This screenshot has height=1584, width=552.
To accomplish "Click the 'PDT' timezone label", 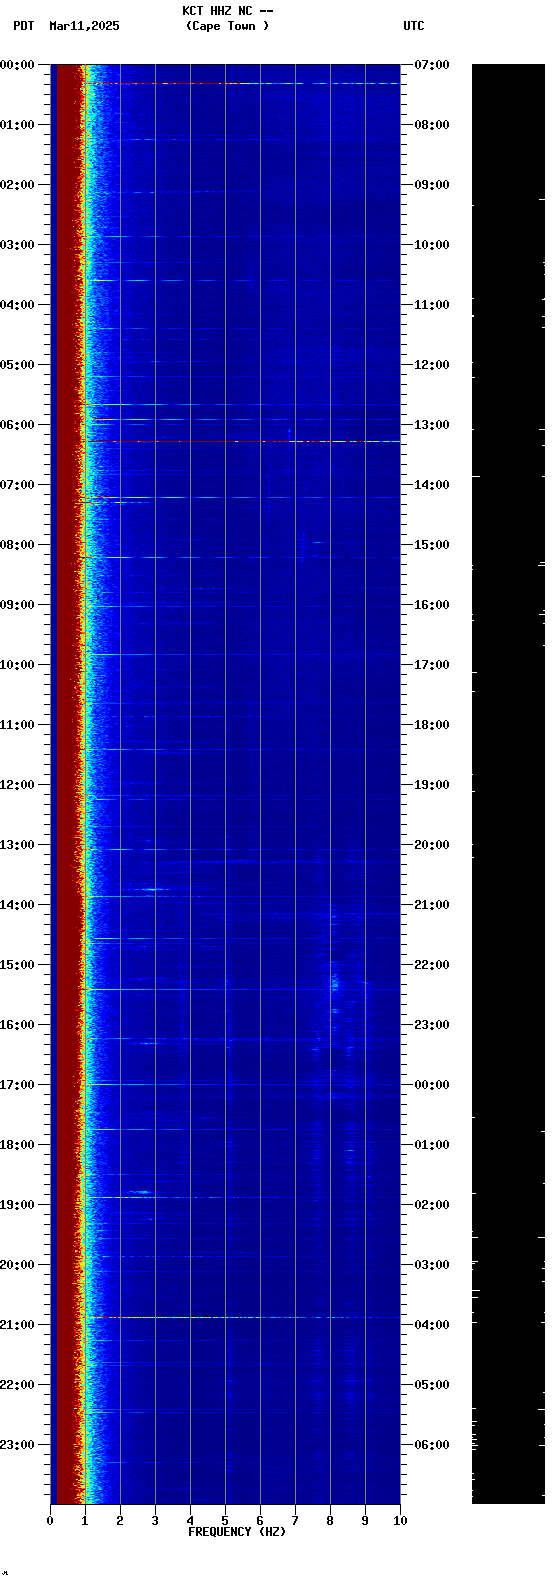I will click(23, 26).
